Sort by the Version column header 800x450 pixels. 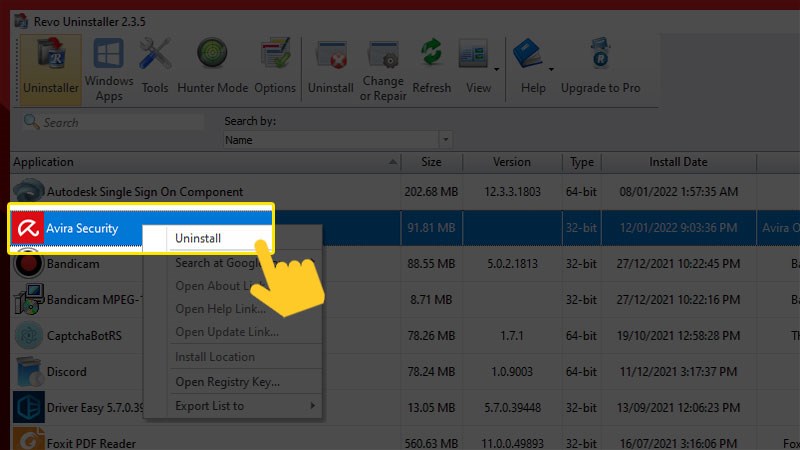(x=512, y=162)
